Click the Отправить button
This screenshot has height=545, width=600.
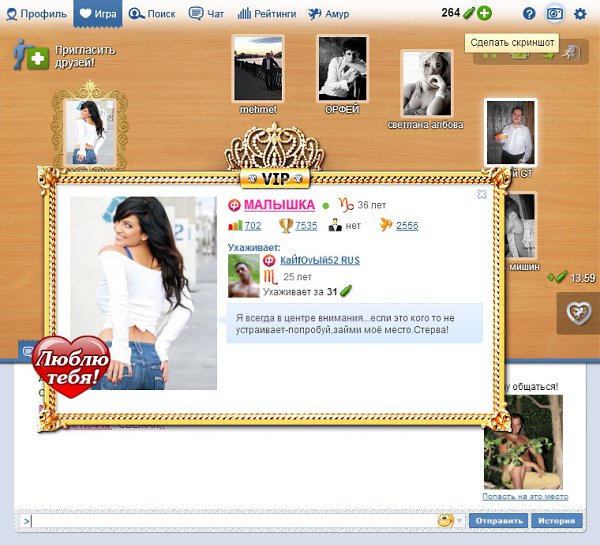click(x=499, y=521)
